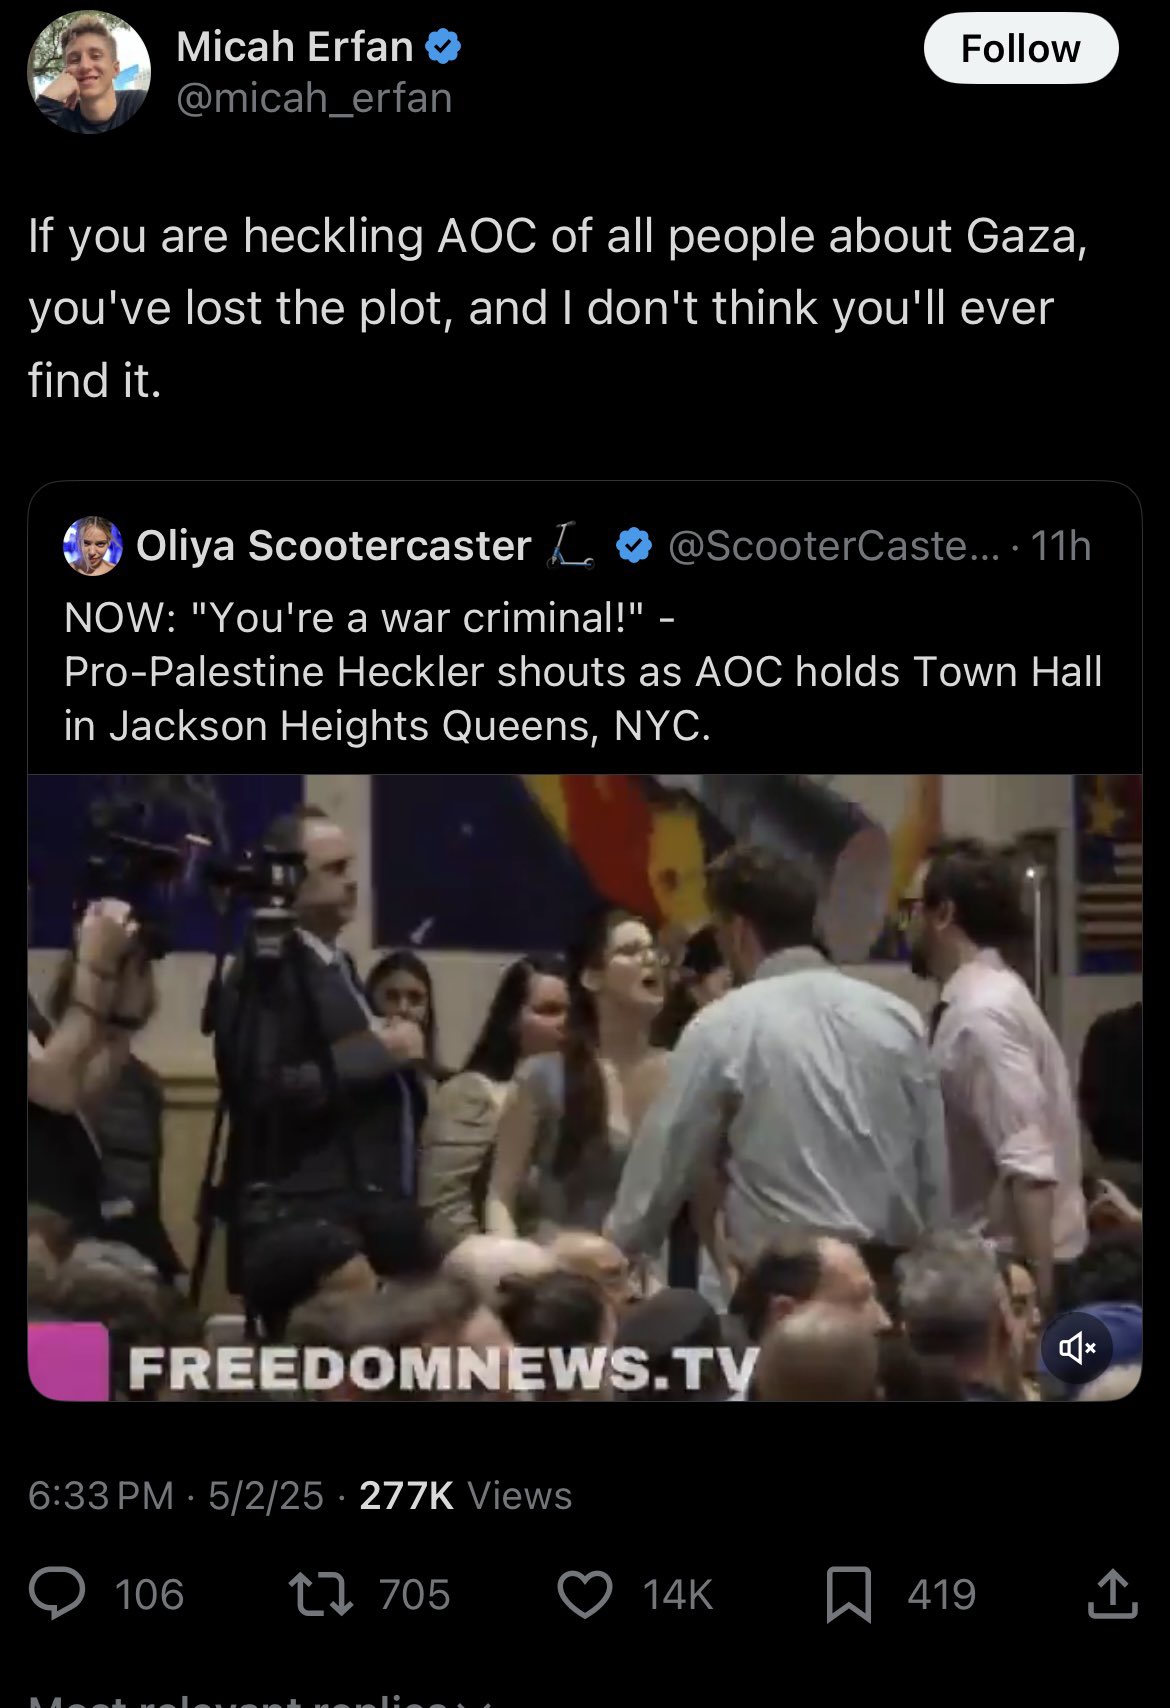Screen dimensions: 1170x1708
Task: Bookmark this post
Action: coord(849,1594)
